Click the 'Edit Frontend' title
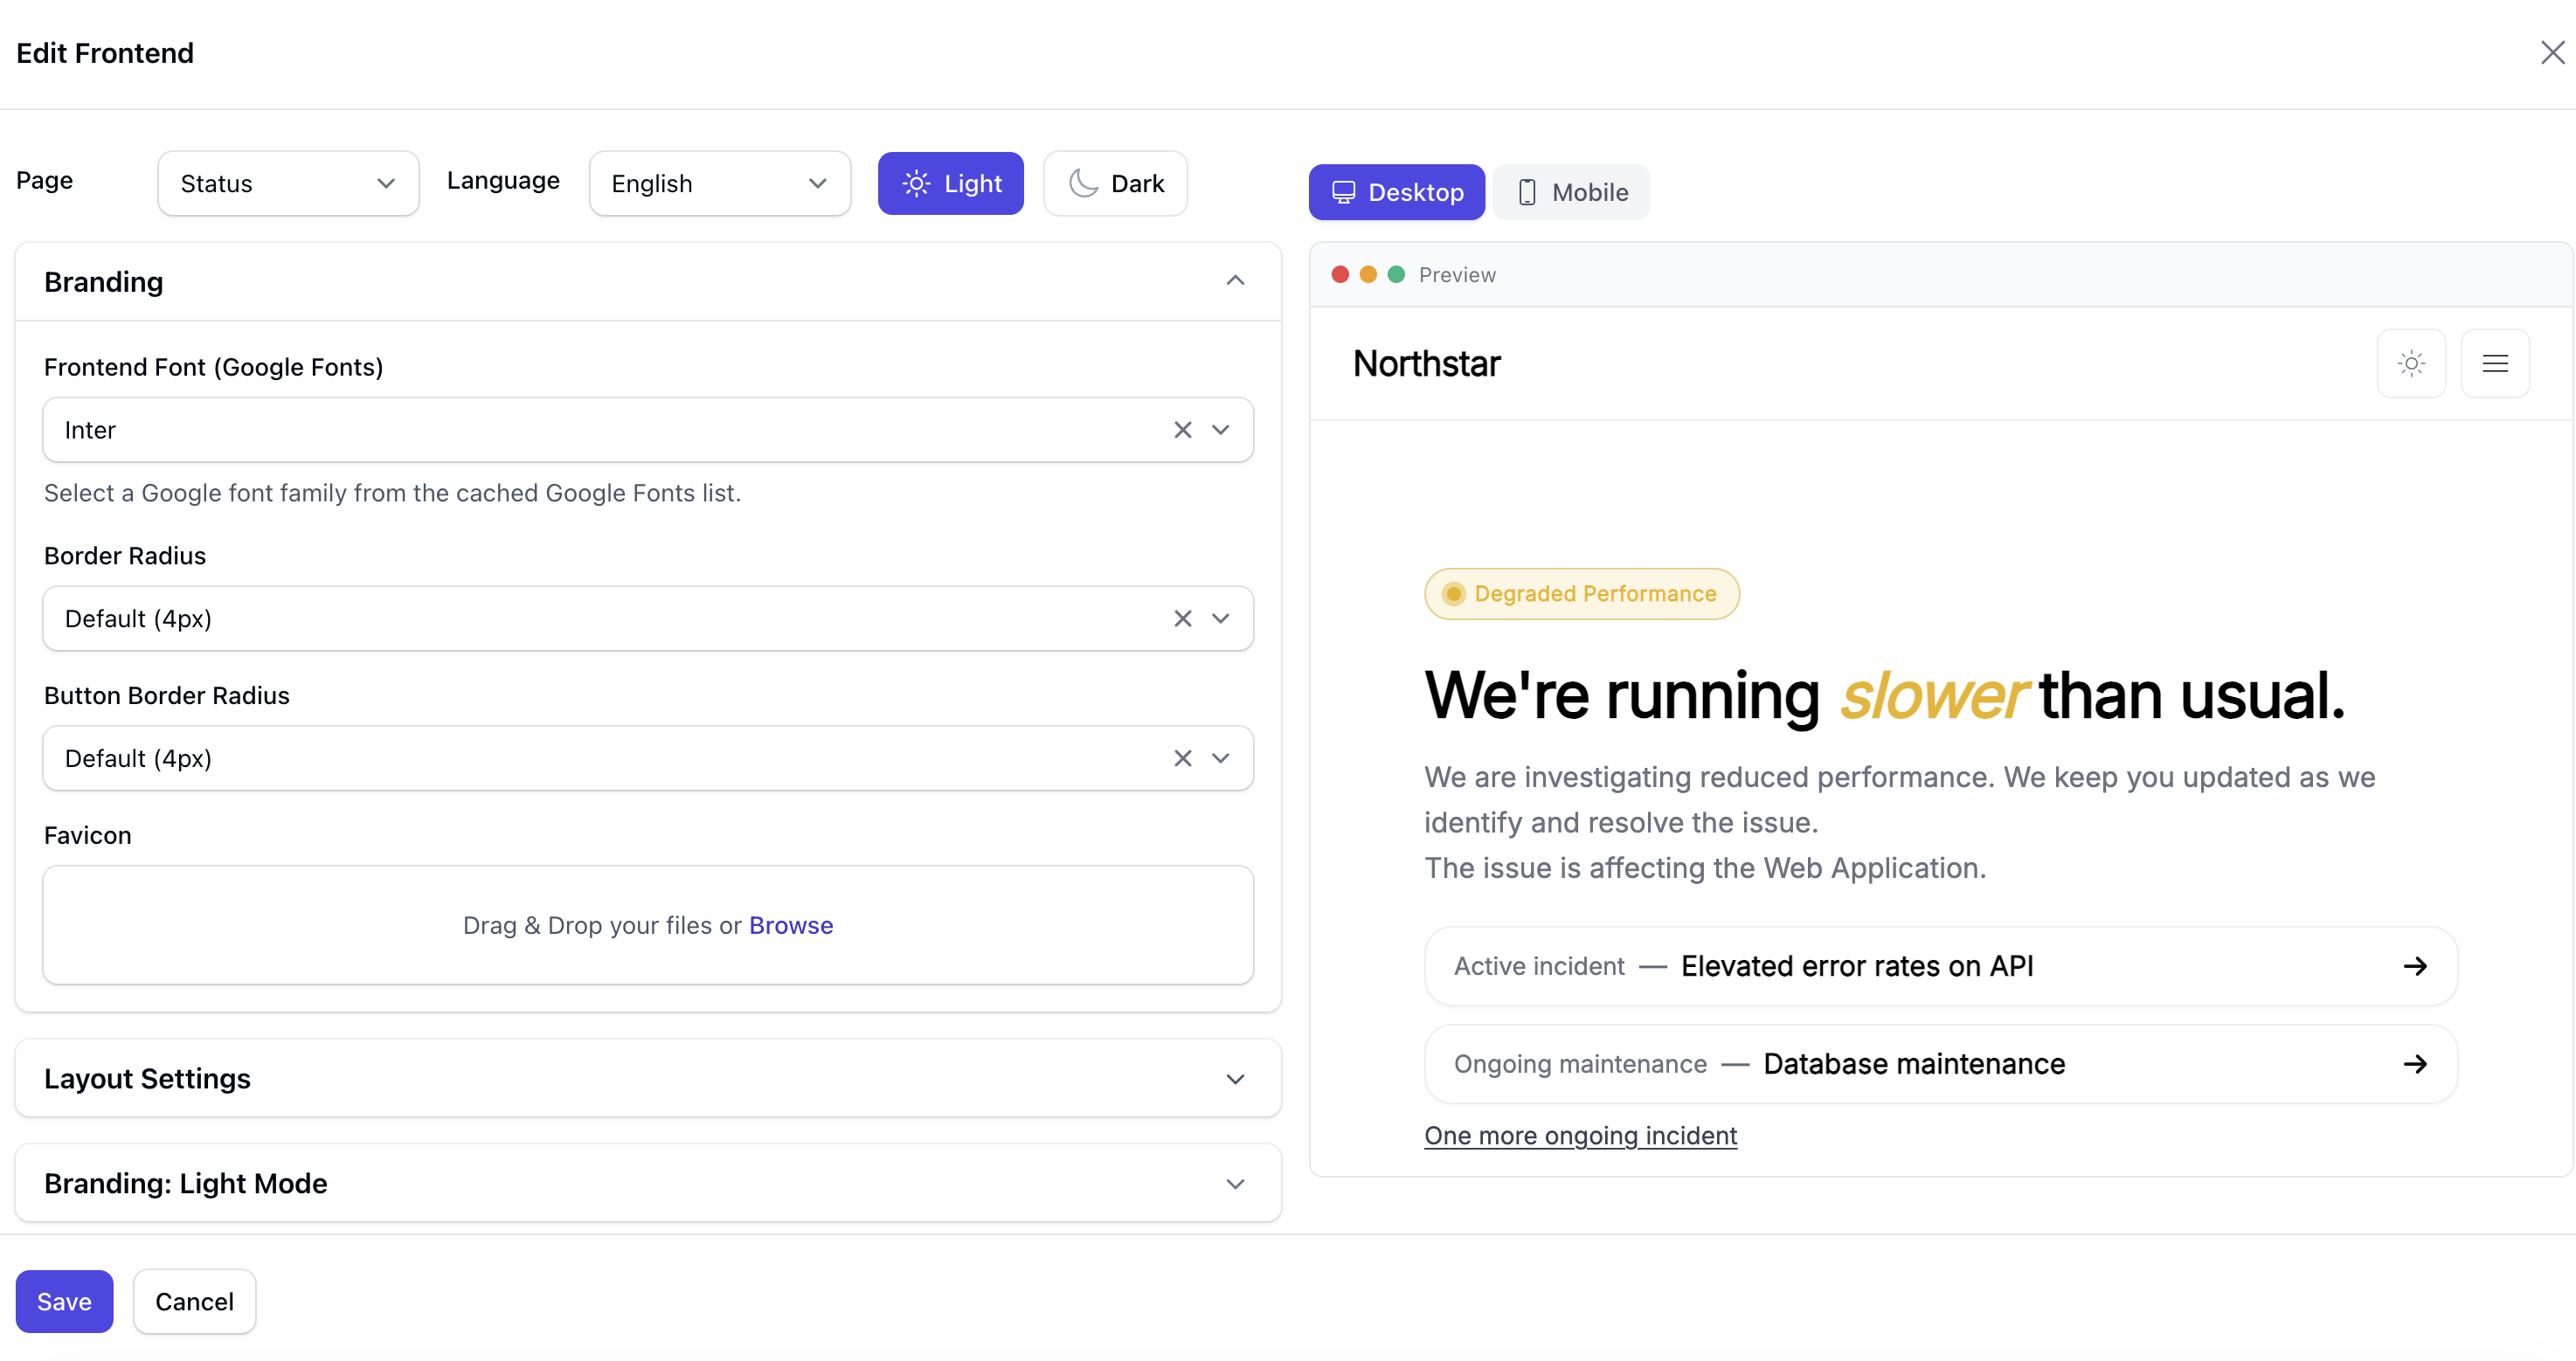The height and width of the screenshot is (1361, 2576). 104,53
